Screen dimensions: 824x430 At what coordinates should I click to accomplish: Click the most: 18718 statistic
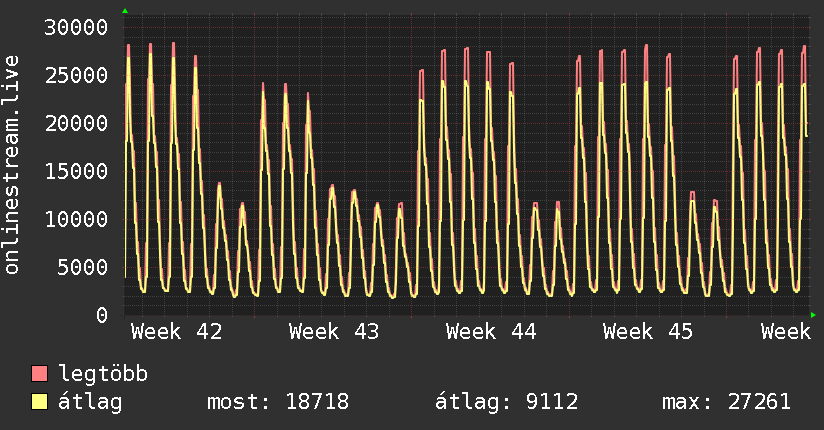tap(277, 403)
